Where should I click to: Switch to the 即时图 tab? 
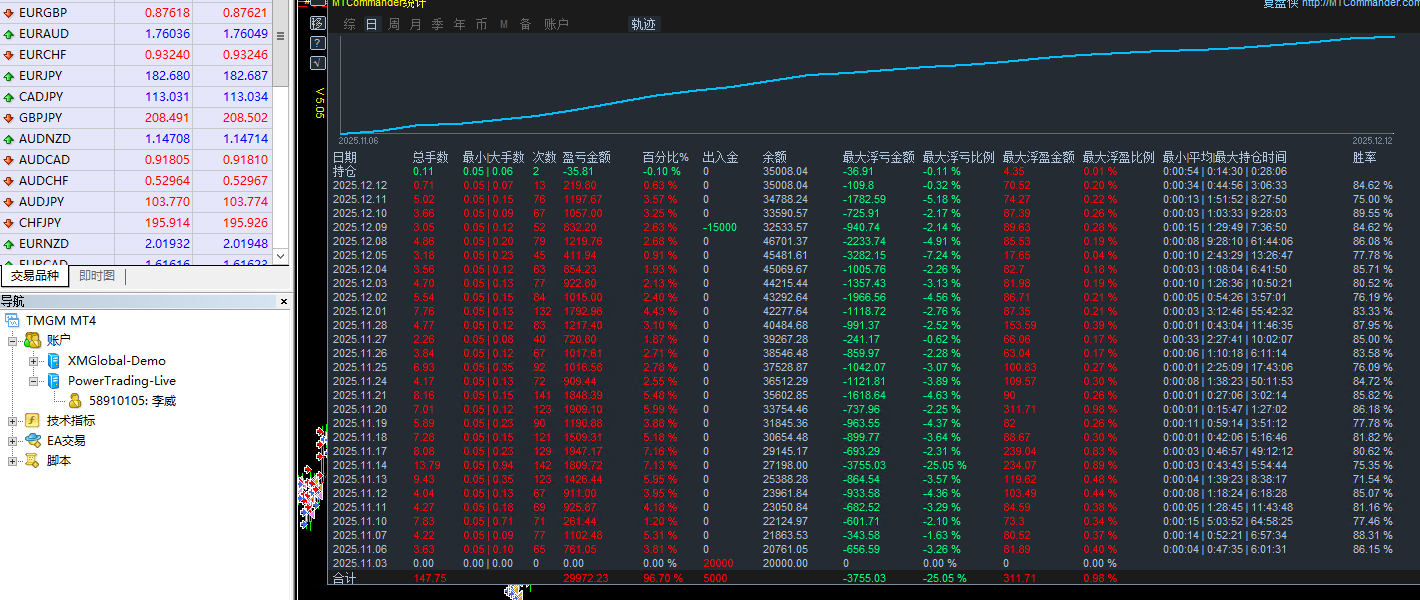pyautogui.click(x=97, y=277)
